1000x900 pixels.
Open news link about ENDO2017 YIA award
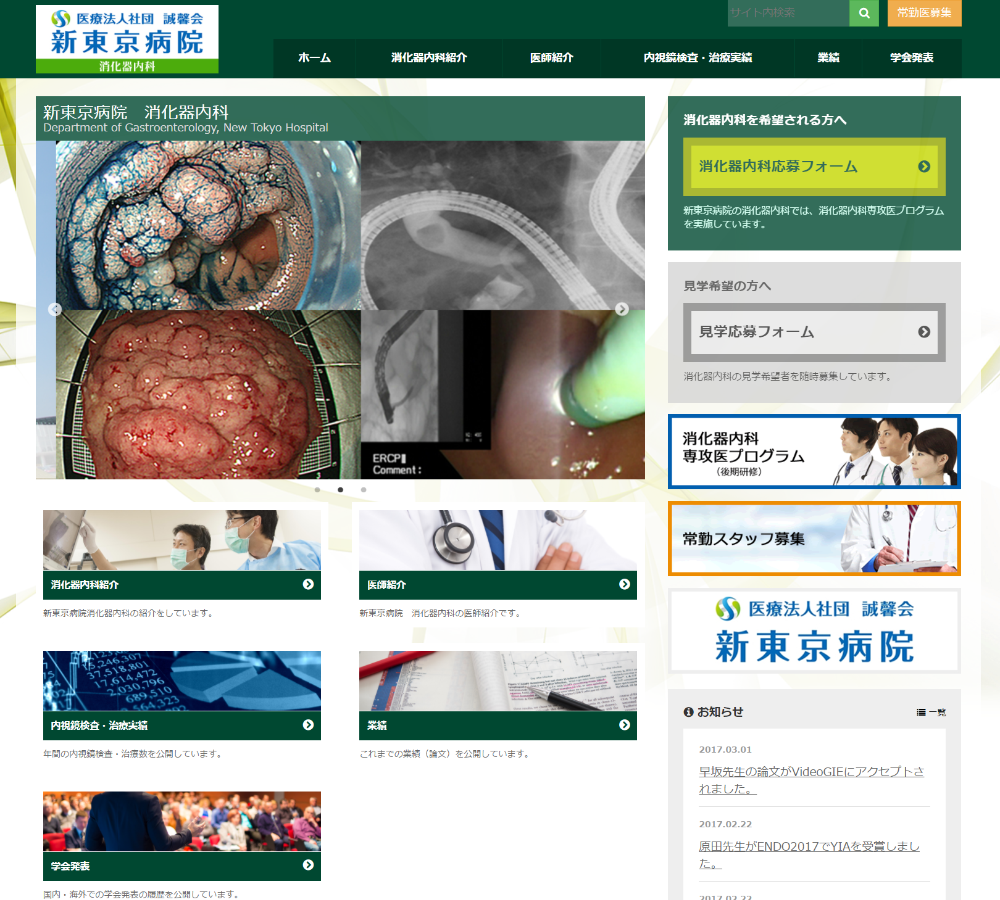(x=809, y=855)
